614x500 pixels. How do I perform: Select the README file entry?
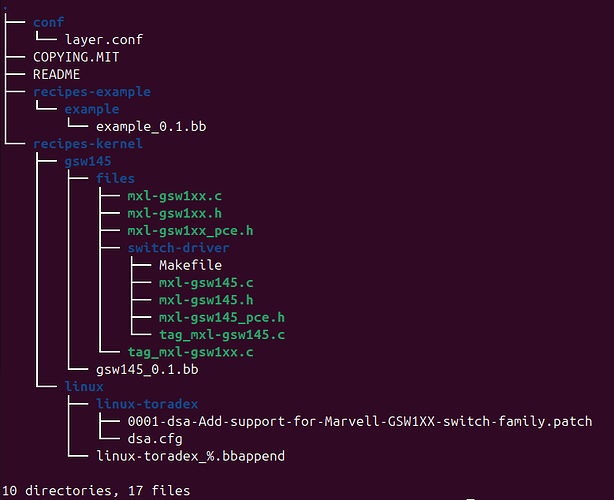57,74
